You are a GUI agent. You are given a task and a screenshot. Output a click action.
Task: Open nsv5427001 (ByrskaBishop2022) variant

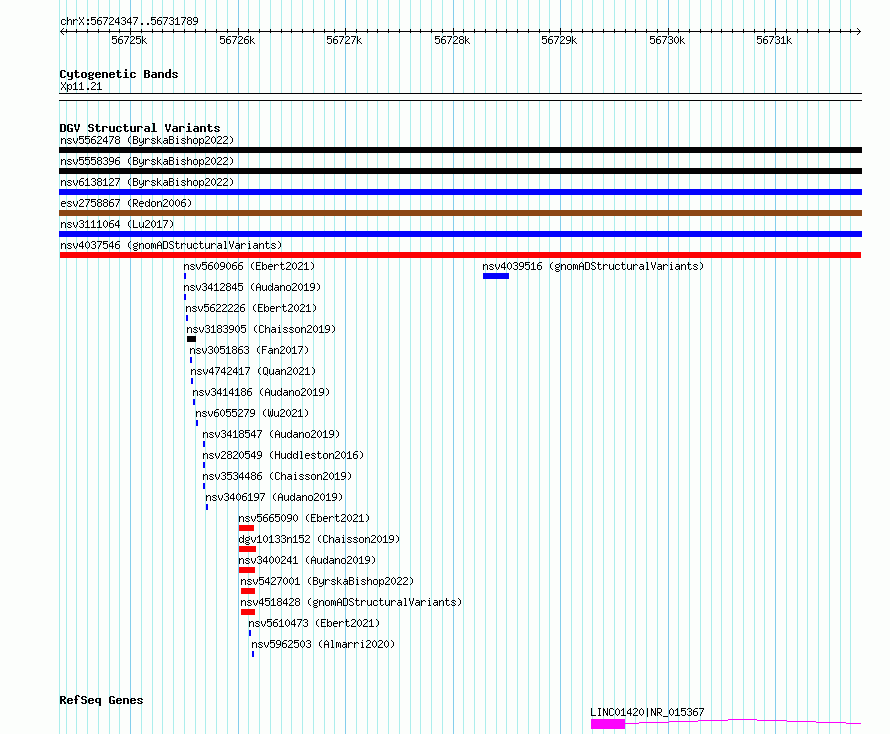tap(327, 581)
